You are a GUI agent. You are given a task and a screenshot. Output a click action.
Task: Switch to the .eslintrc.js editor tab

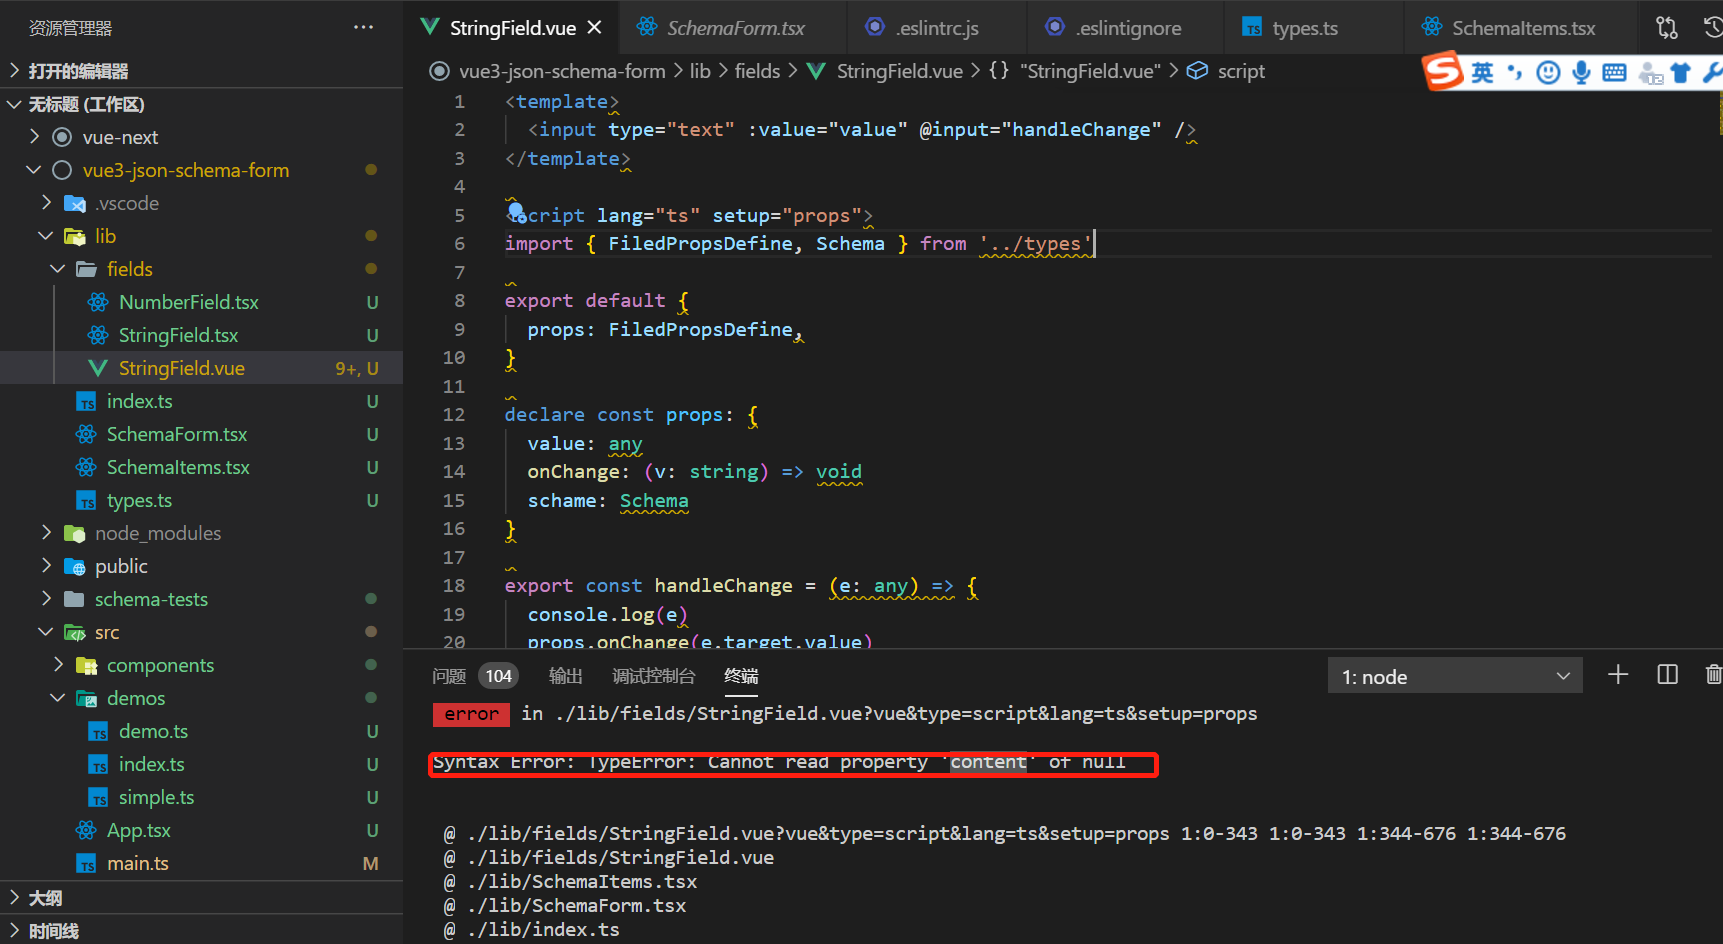coord(937,28)
